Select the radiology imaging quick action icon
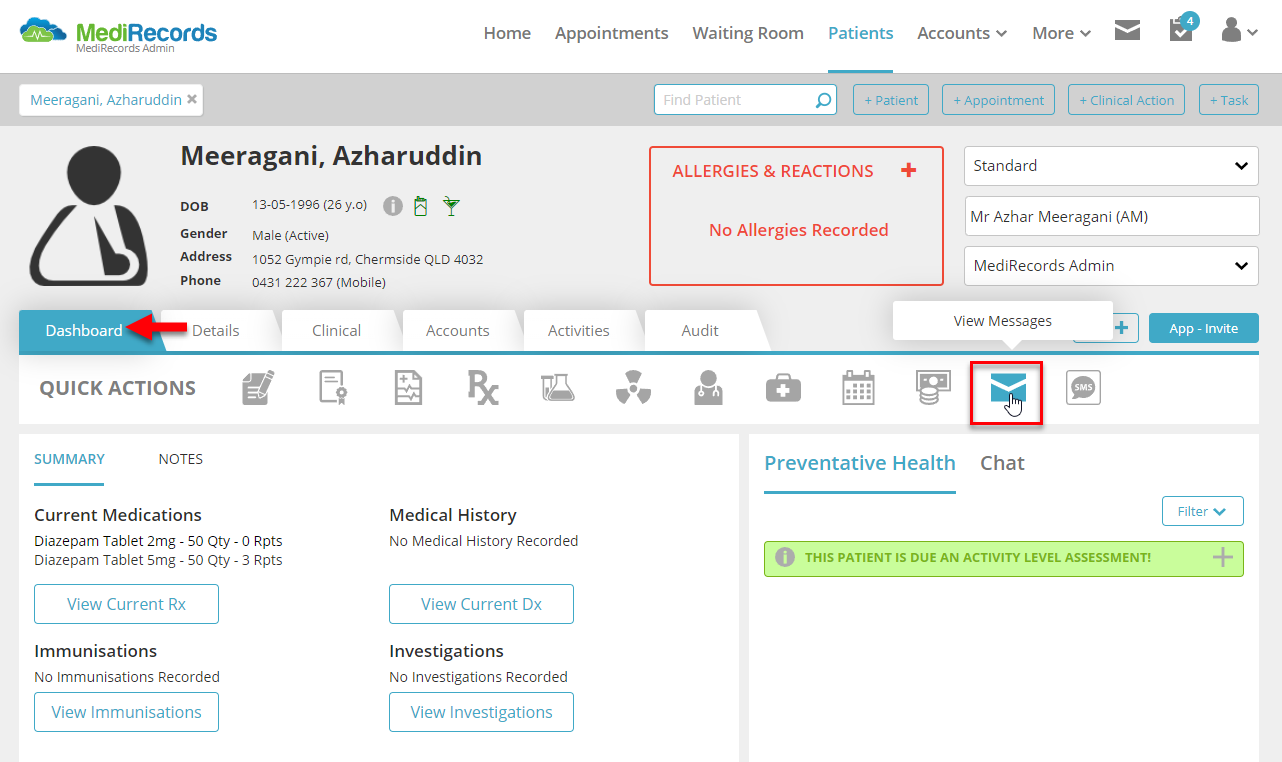 click(633, 388)
